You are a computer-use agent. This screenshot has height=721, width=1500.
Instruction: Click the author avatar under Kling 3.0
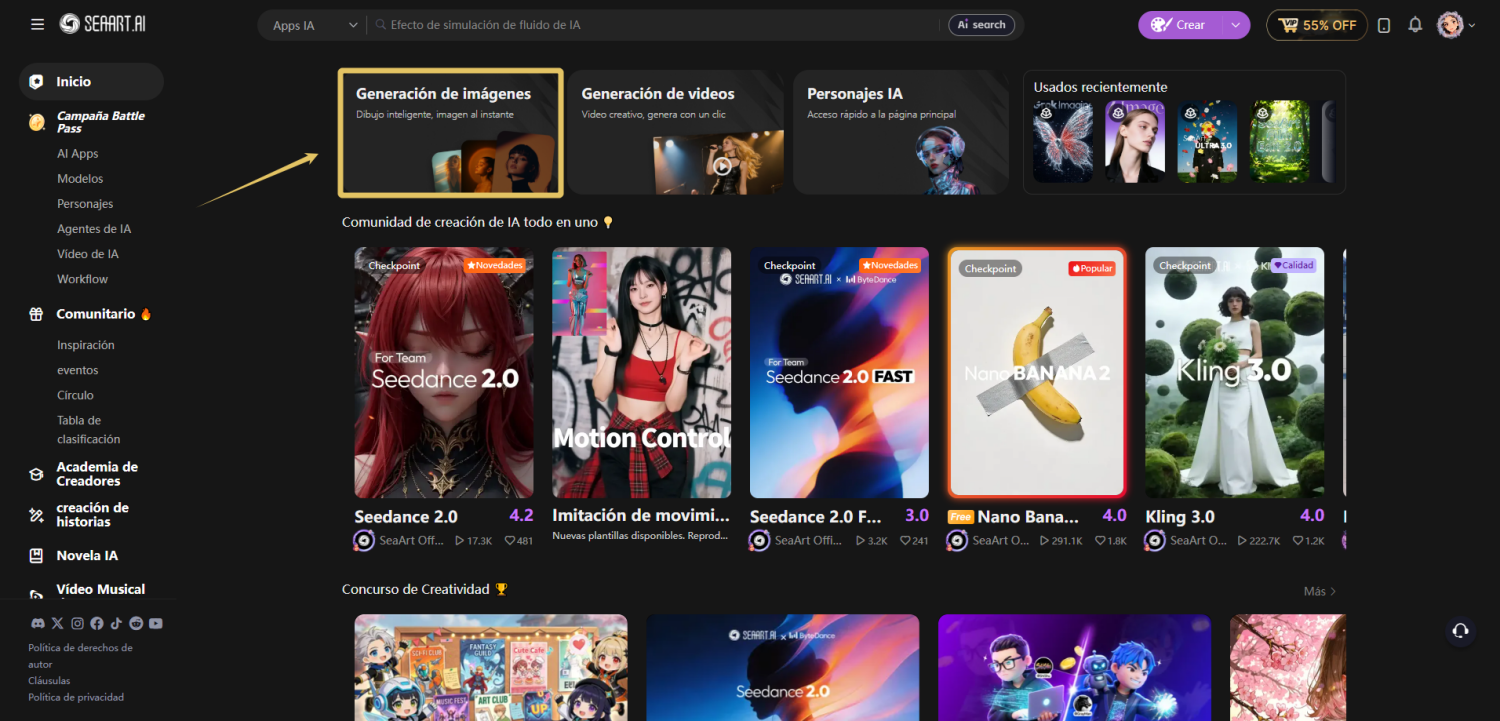point(1156,541)
